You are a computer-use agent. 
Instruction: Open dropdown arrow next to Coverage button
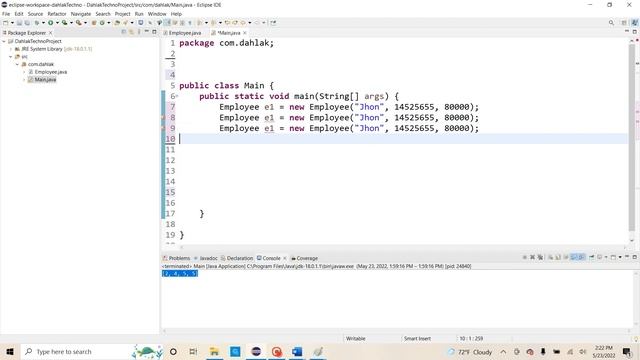point(71,23)
